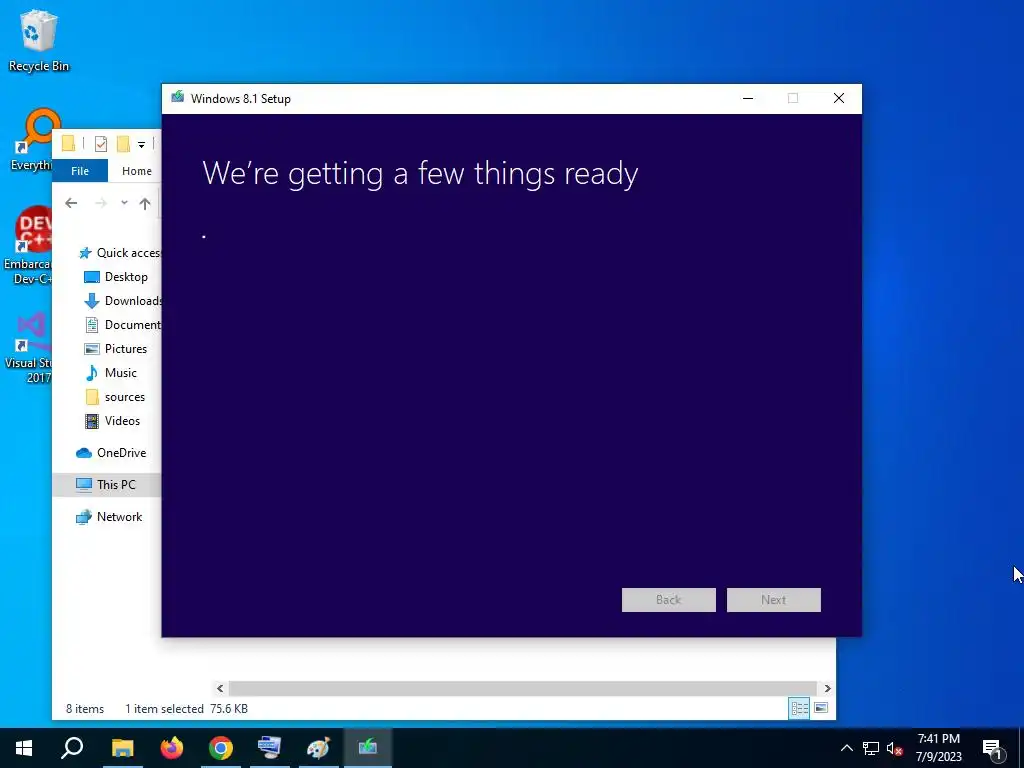Select Quick access in the navigation pane
This screenshot has width=1024, height=768.
click(x=119, y=253)
